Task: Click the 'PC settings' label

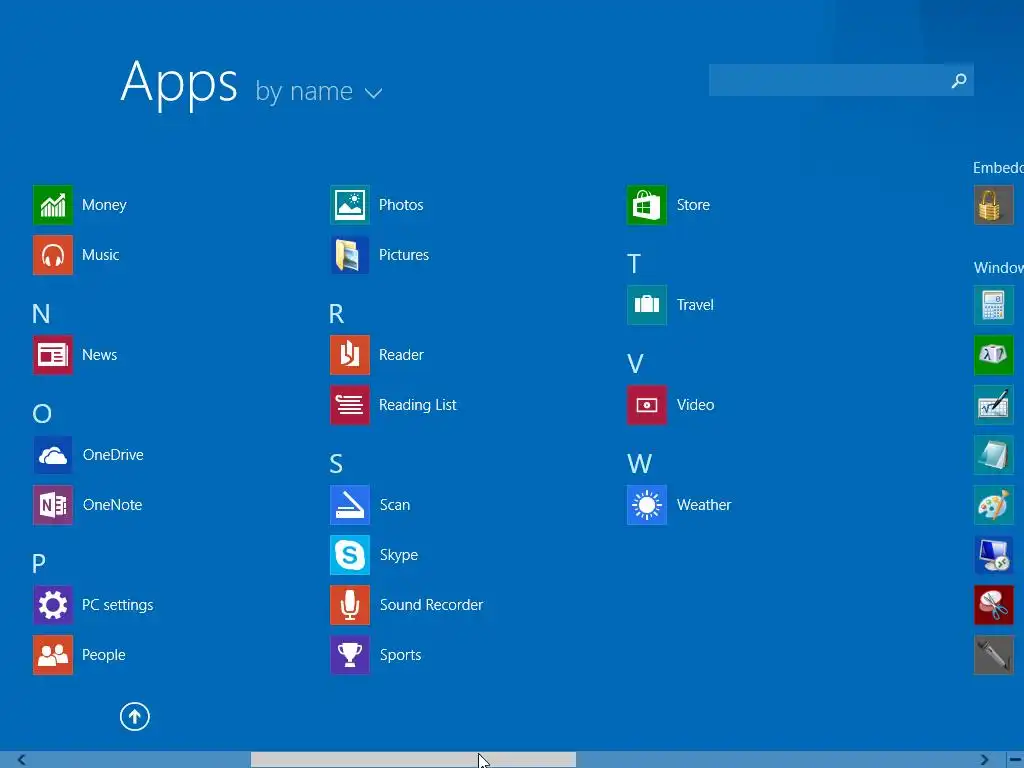Action: pyautogui.click(x=118, y=605)
